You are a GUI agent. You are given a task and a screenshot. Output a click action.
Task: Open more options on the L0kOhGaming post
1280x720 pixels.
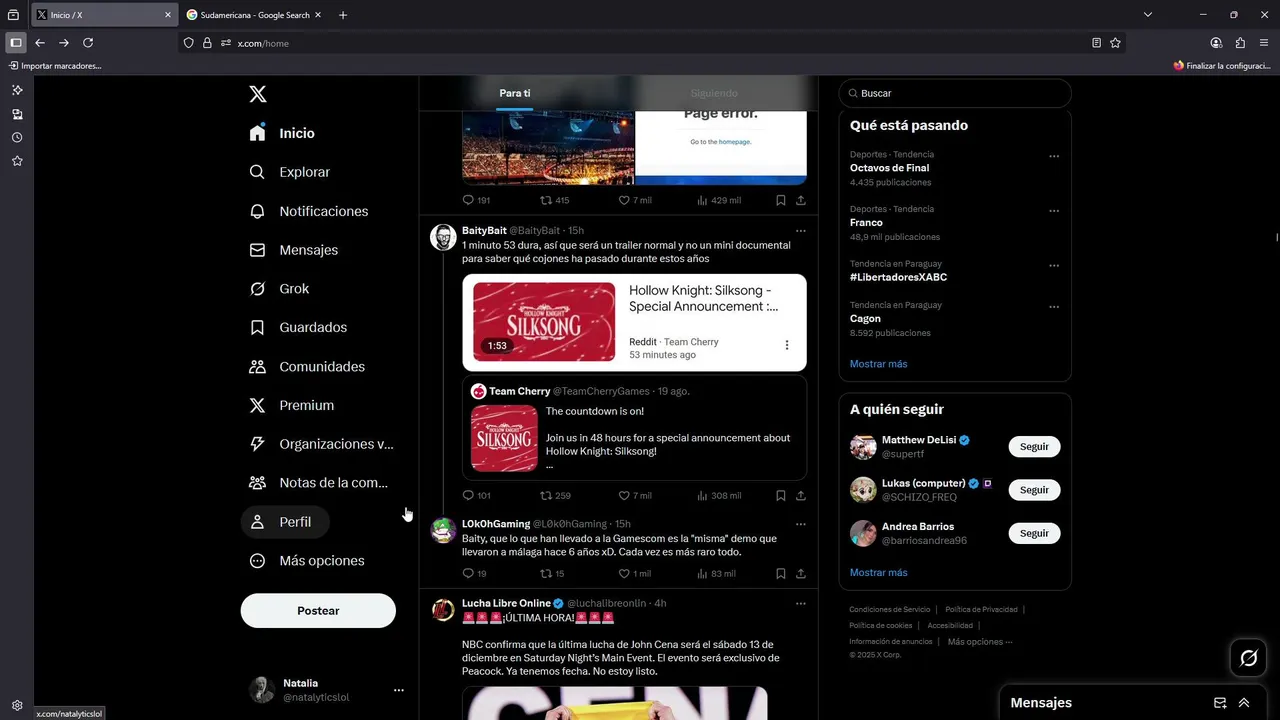pos(800,524)
